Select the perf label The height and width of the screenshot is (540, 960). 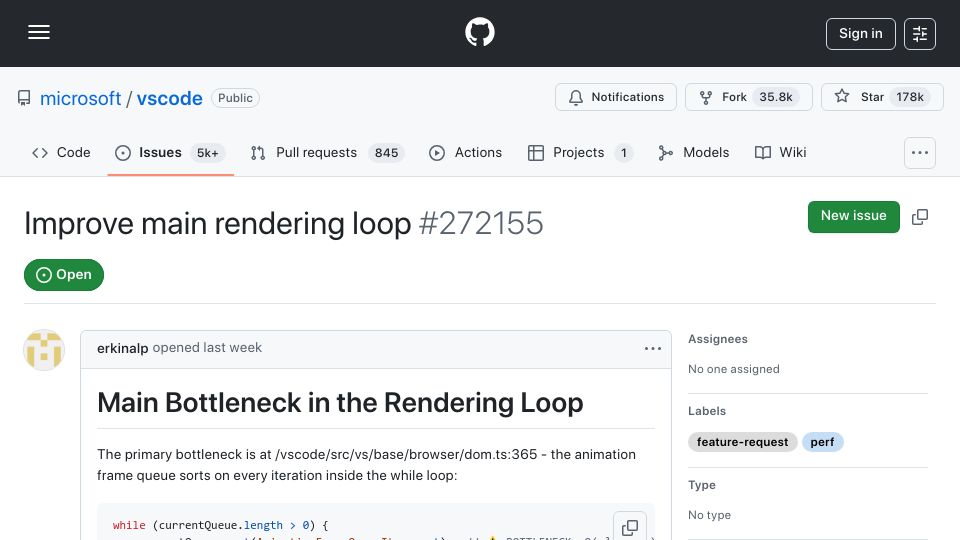(x=822, y=442)
